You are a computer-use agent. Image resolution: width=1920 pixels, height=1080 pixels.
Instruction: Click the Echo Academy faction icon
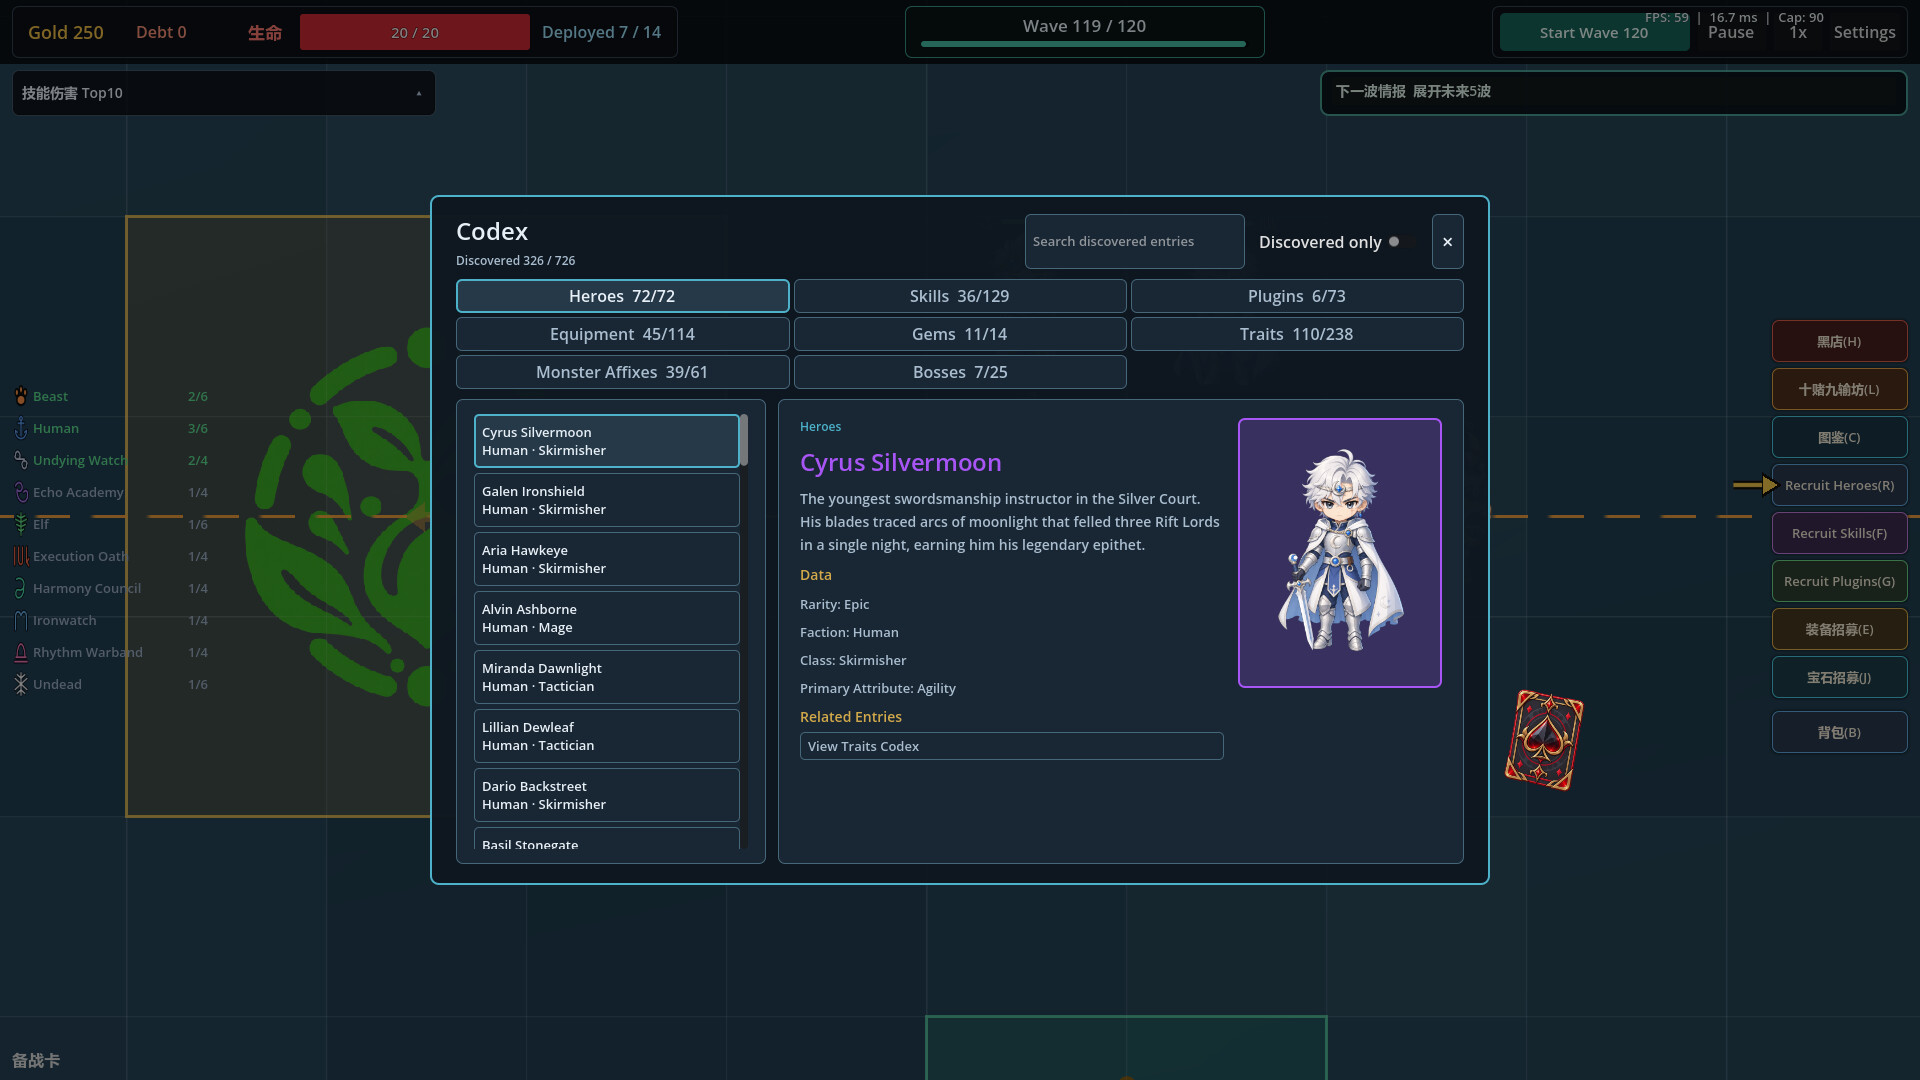click(21, 492)
